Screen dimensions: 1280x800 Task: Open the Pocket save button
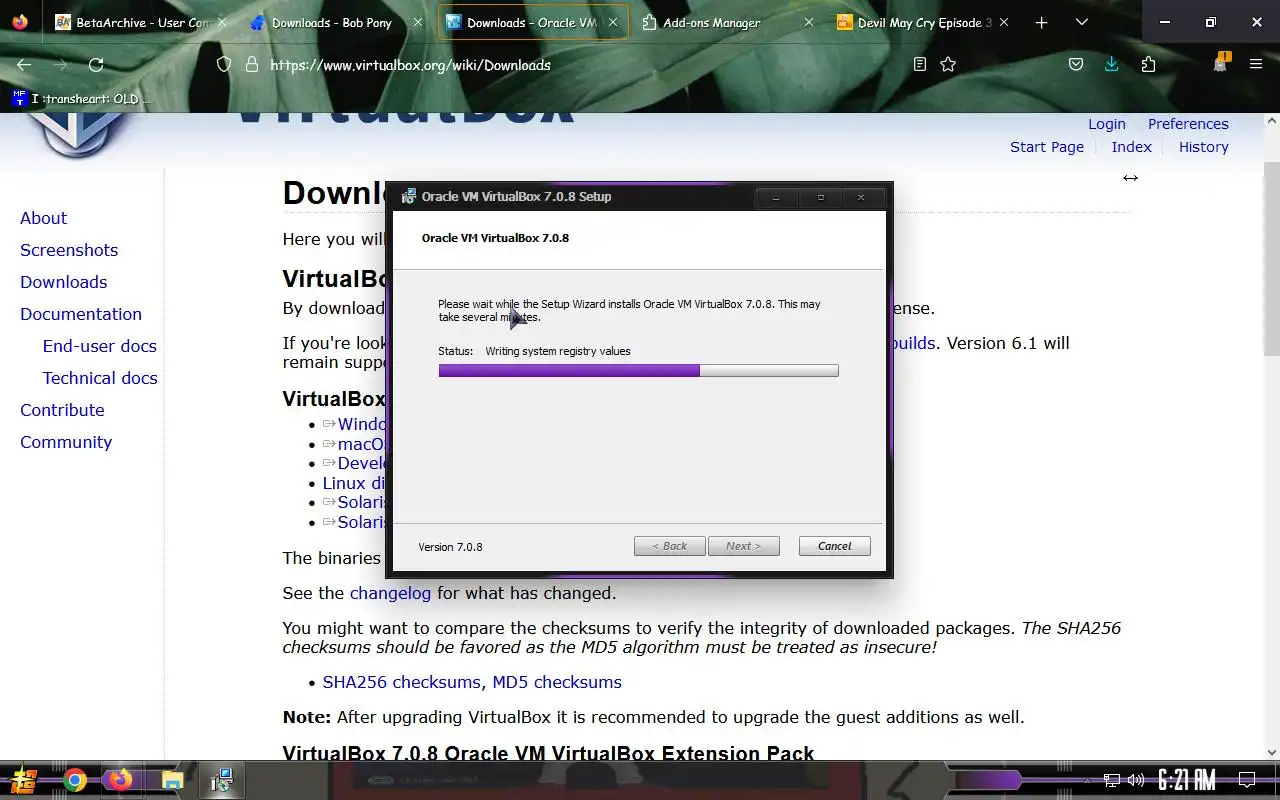pyautogui.click(x=1076, y=64)
